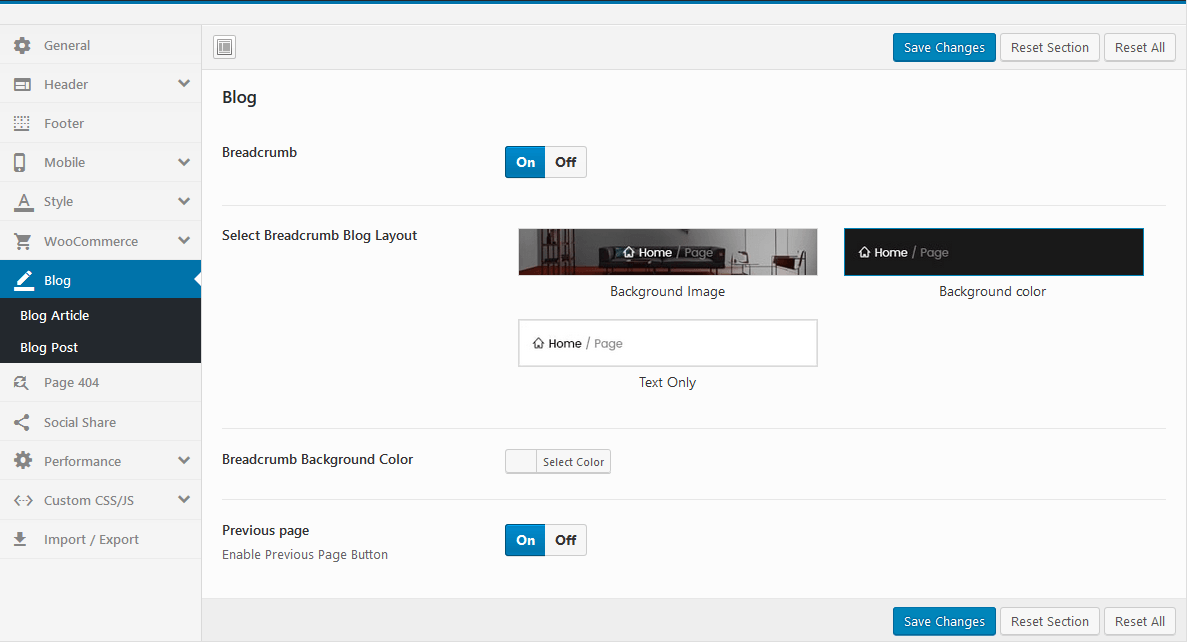Expand the WooCommerce submenu chevron
The height and width of the screenshot is (642, 1187).
[184, 241]
